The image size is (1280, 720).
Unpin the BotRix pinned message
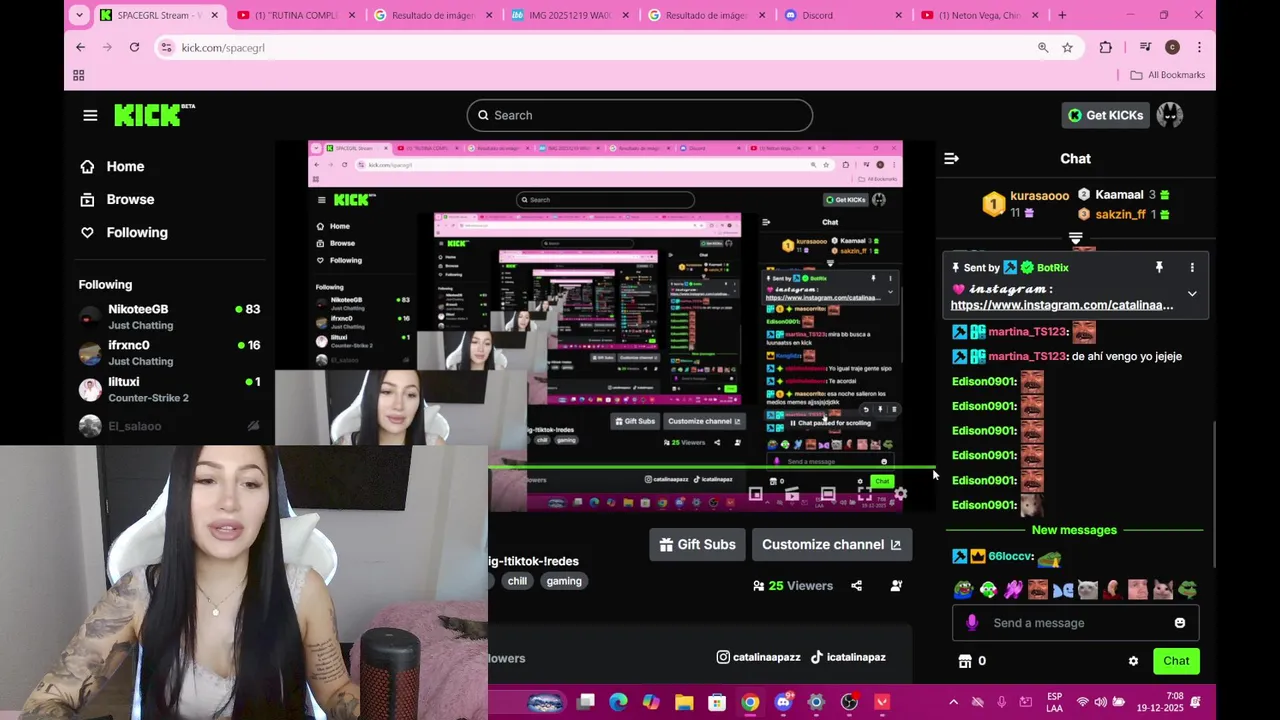click(x=1159, y=268)
